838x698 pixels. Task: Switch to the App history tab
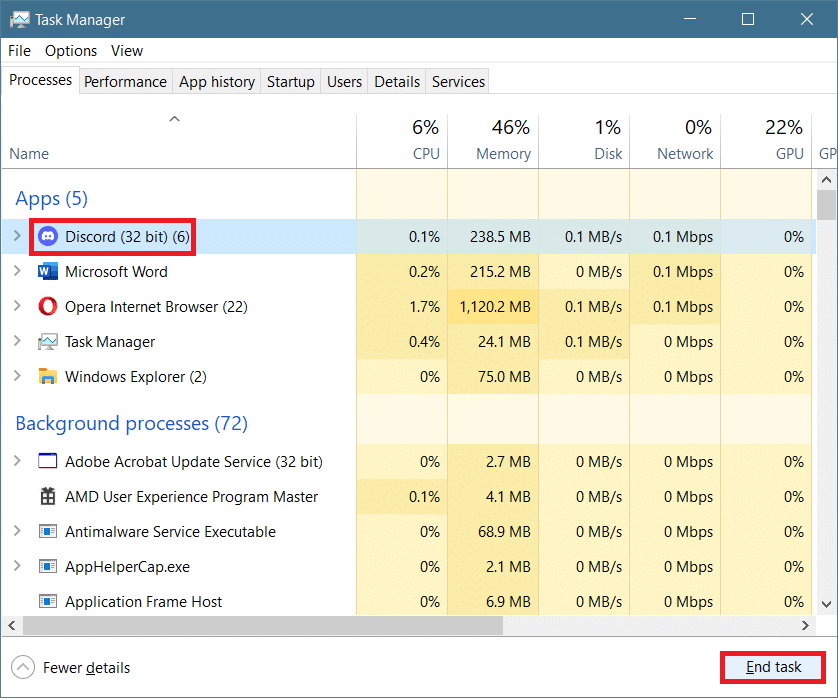pyautogui.click(x=216, y=82)
